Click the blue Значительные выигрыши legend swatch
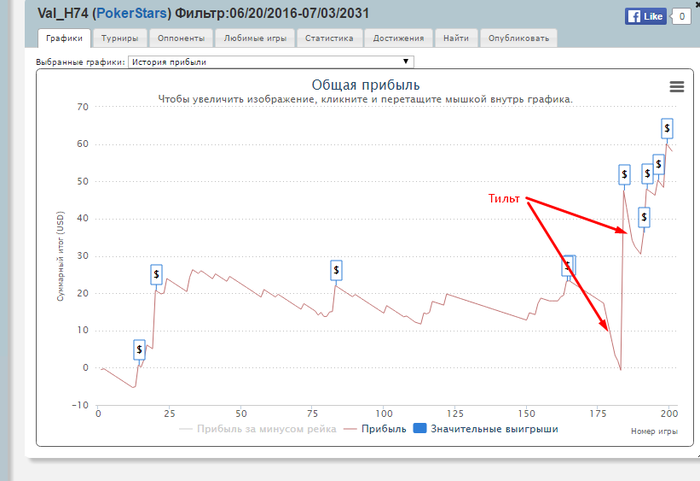The width and height of the screenshot is (700, 481). [x=420, y=428]
